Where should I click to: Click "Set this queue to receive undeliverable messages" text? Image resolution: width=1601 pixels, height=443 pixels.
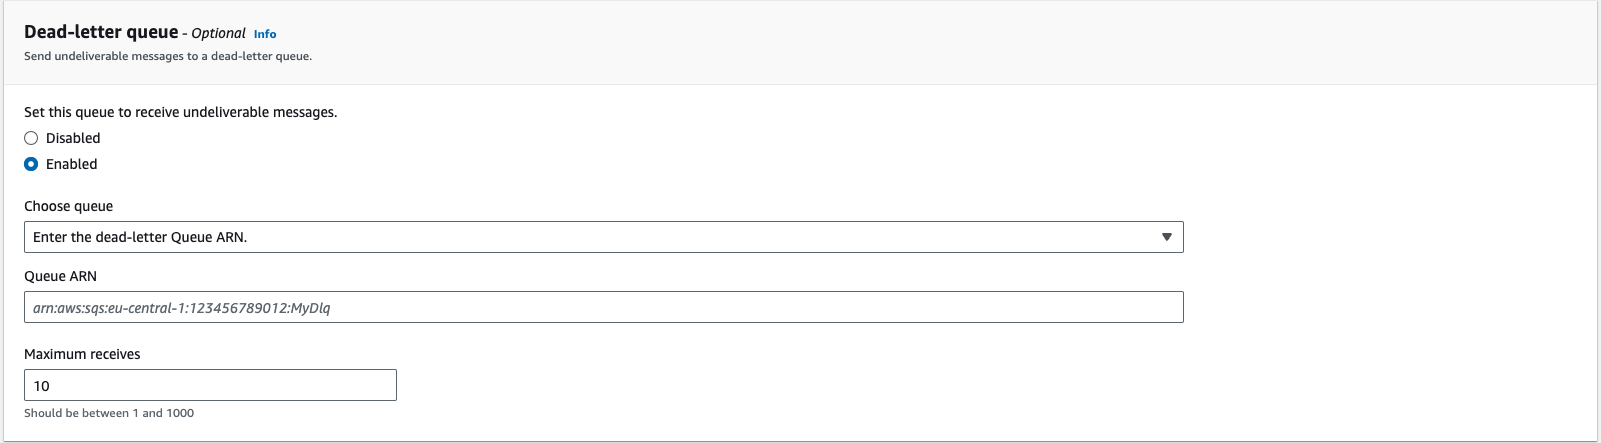pos(180,112)
